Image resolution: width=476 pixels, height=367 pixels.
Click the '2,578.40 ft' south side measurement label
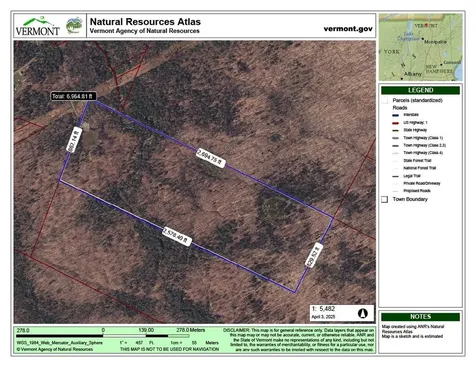point(177,236)
